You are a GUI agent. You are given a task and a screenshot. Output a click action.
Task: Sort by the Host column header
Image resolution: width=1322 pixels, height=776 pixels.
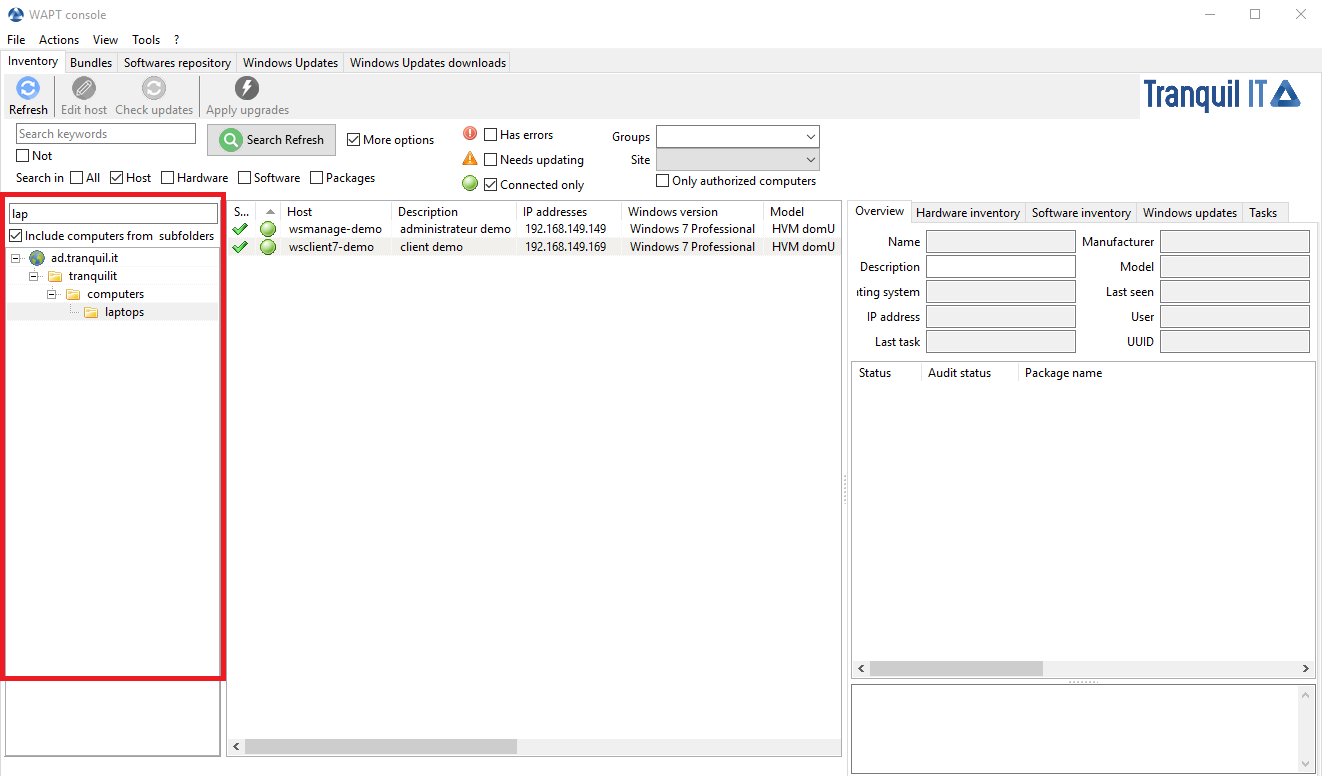[335, 212]
